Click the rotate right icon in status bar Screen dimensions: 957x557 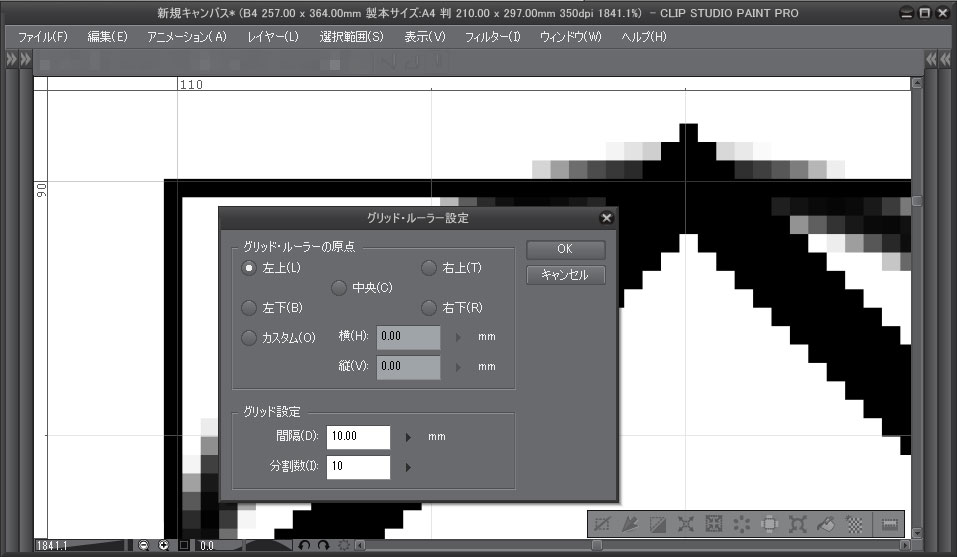click(324, 546)
